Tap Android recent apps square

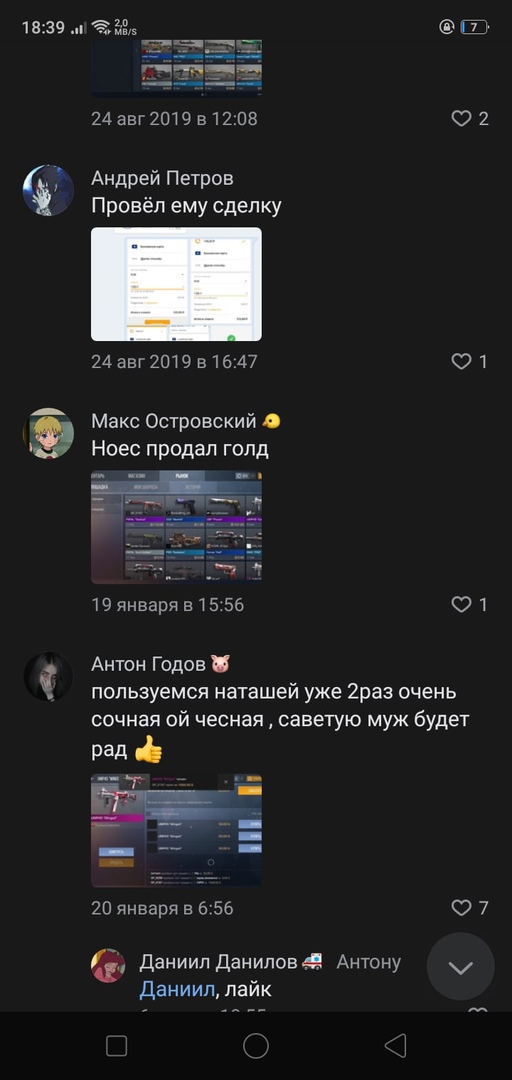pos(116,1046)
